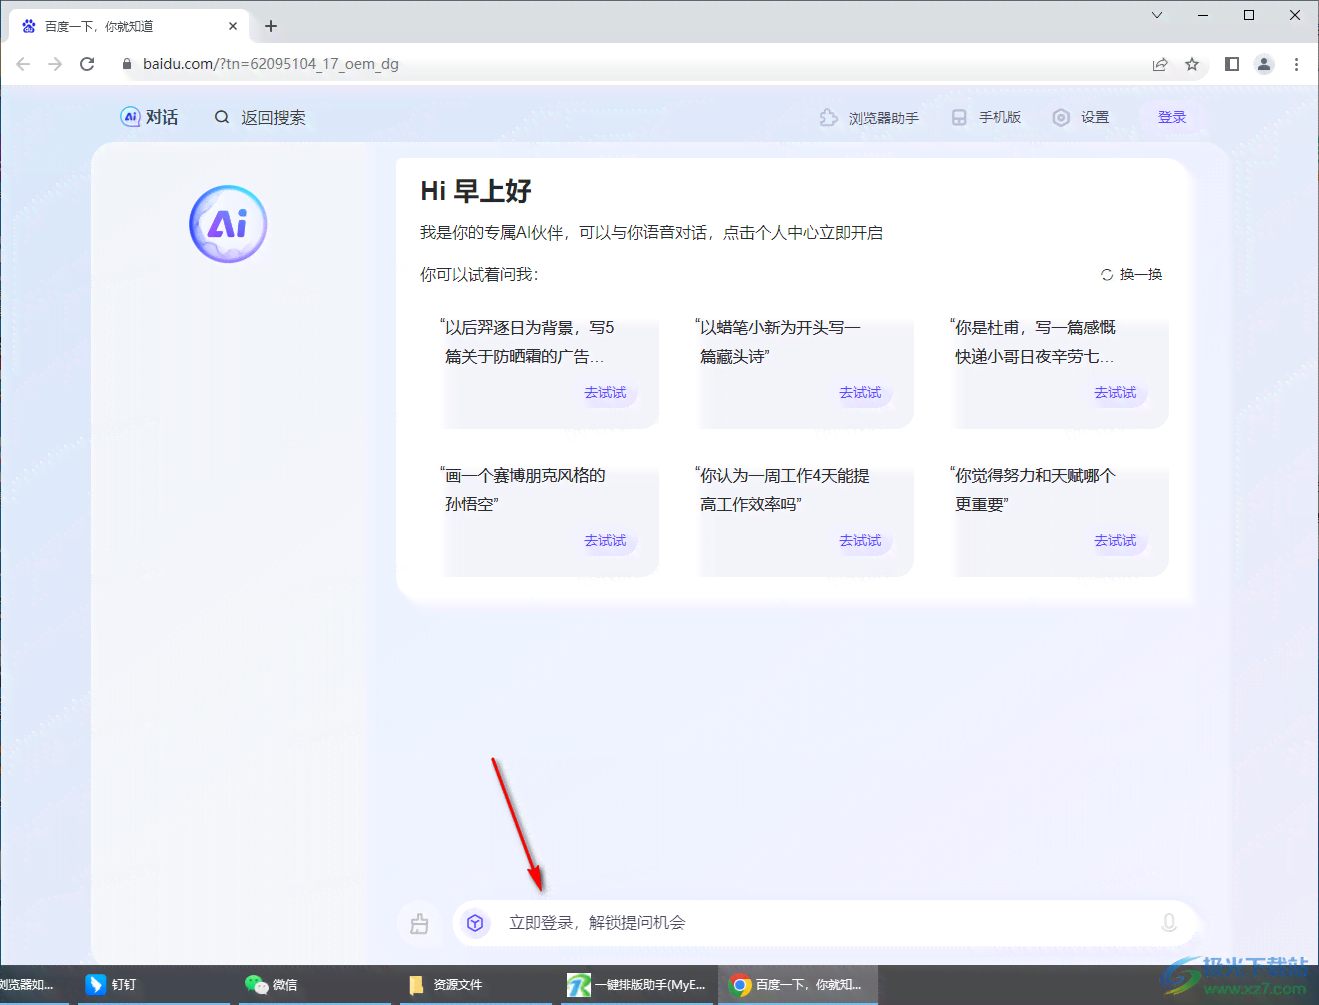Click the 登录 login button
The height and width of the screenshot is (1005, 1319).
coord(1172,117)
